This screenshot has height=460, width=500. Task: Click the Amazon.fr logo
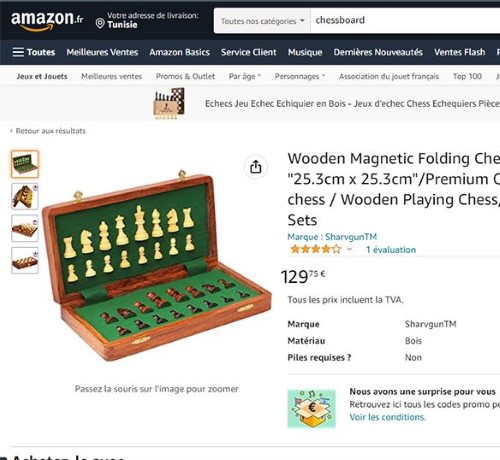(47, 21)
